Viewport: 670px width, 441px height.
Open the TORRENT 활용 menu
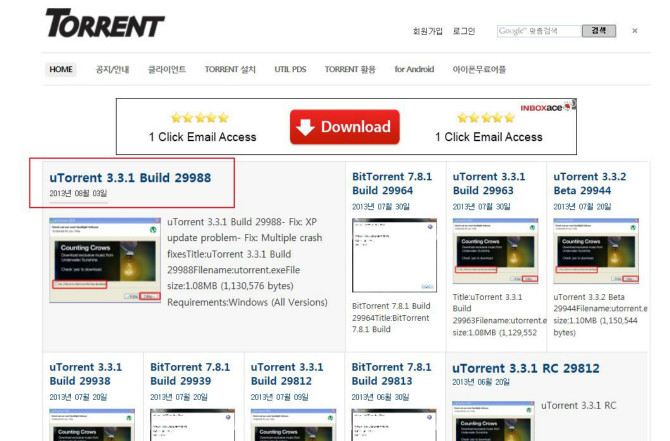pos(350,69)
